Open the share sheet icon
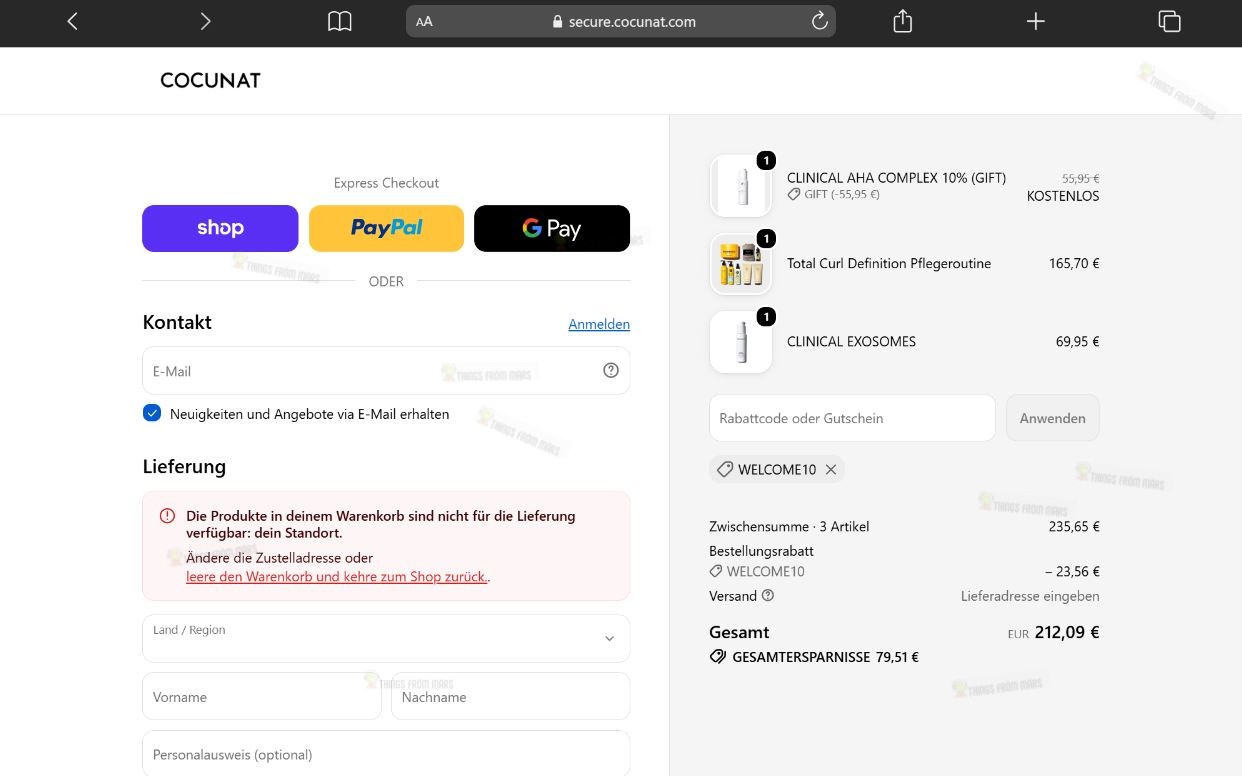 (903, 21)
